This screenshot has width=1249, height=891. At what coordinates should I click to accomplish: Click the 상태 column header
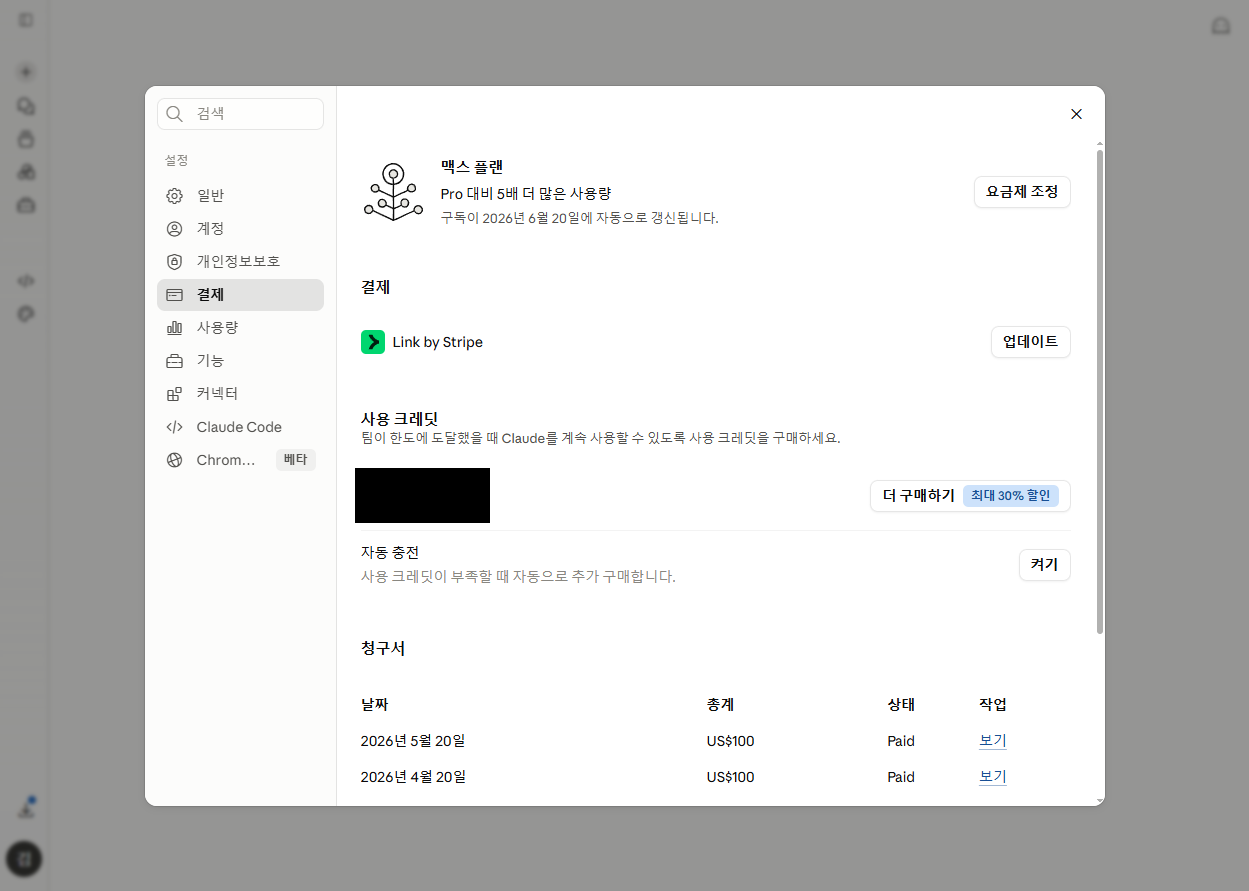901,705
